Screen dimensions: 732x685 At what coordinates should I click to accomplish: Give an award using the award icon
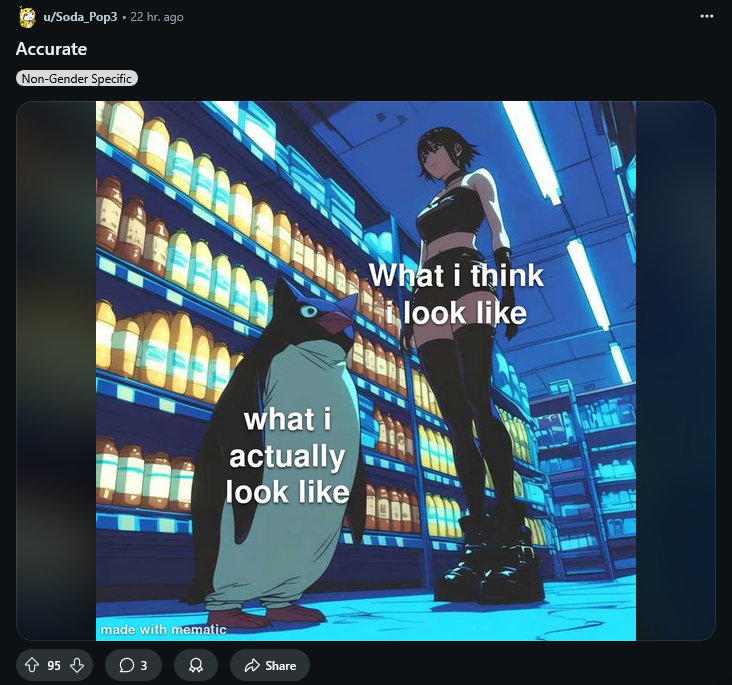195,665
